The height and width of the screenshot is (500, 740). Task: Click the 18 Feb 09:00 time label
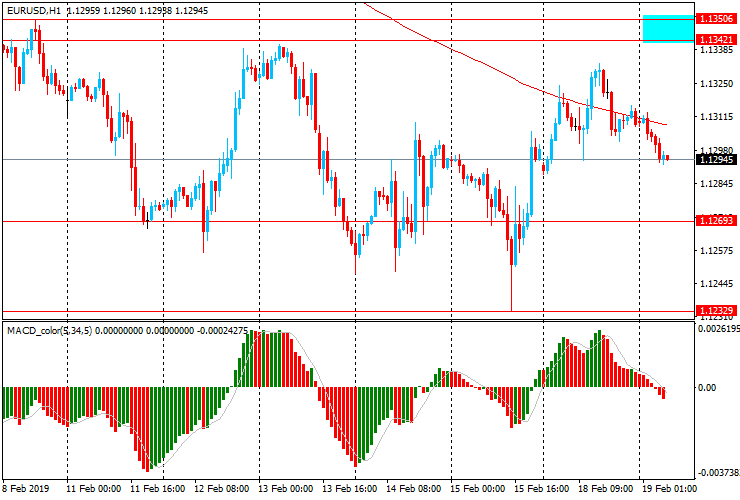click(606, 488)
